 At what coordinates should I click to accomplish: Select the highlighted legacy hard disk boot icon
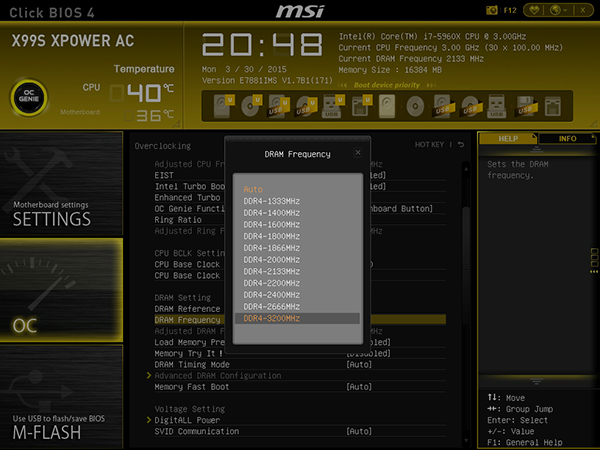pos(386,106)
